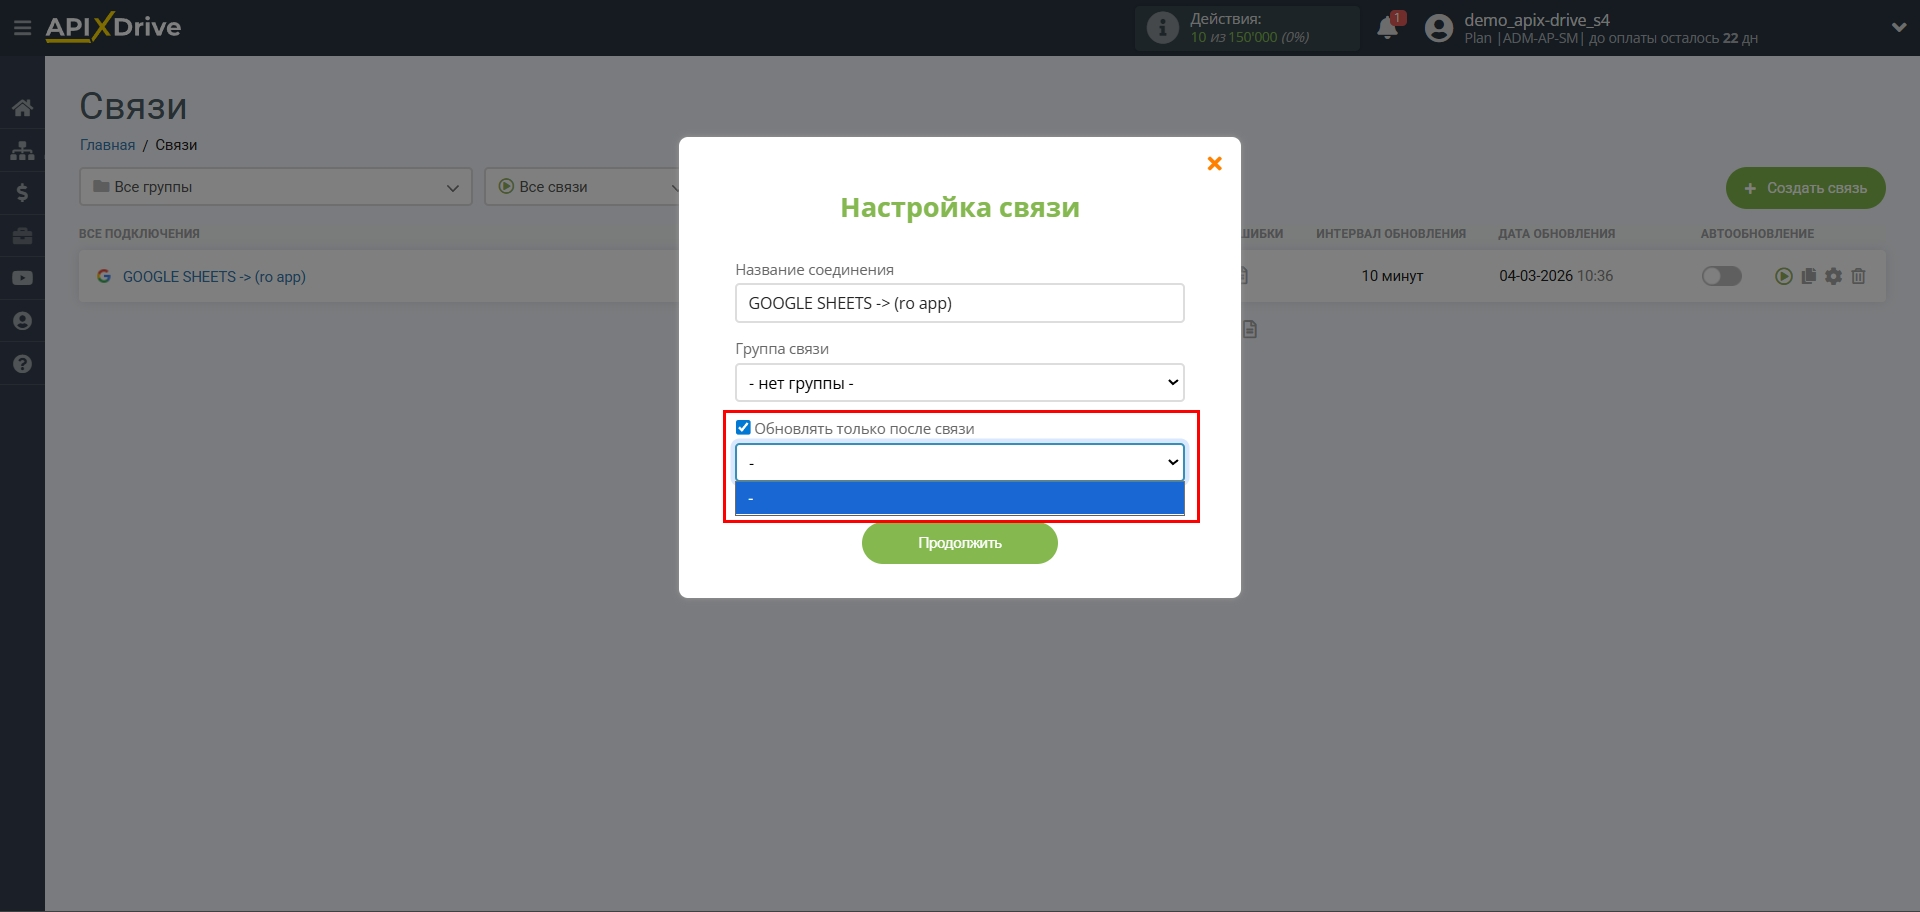Viewport: 1920px width, 912px height.
Task: Run the GOOGLE SHEETS connection with play icon
Action: [1783, 276]
